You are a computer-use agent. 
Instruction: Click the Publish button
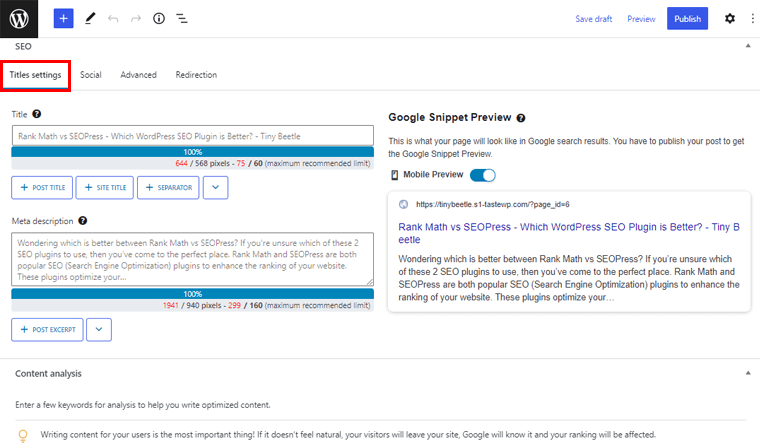pos(687,18)
